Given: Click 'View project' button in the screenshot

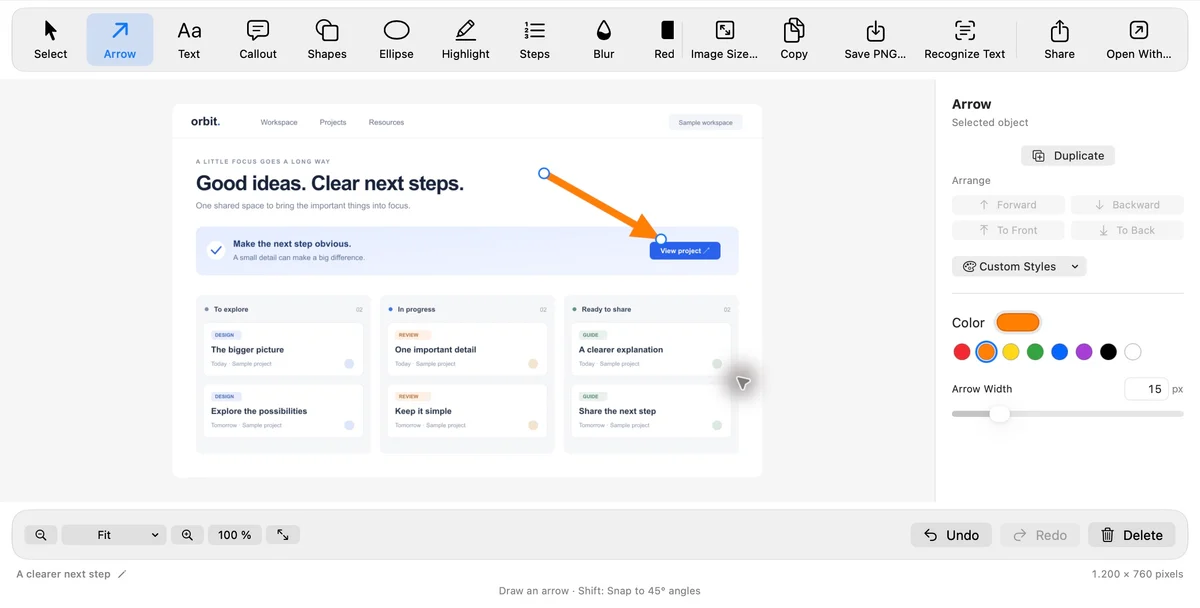Looking at the screenshot, I should pyautogui.click(x=685, y=251).
